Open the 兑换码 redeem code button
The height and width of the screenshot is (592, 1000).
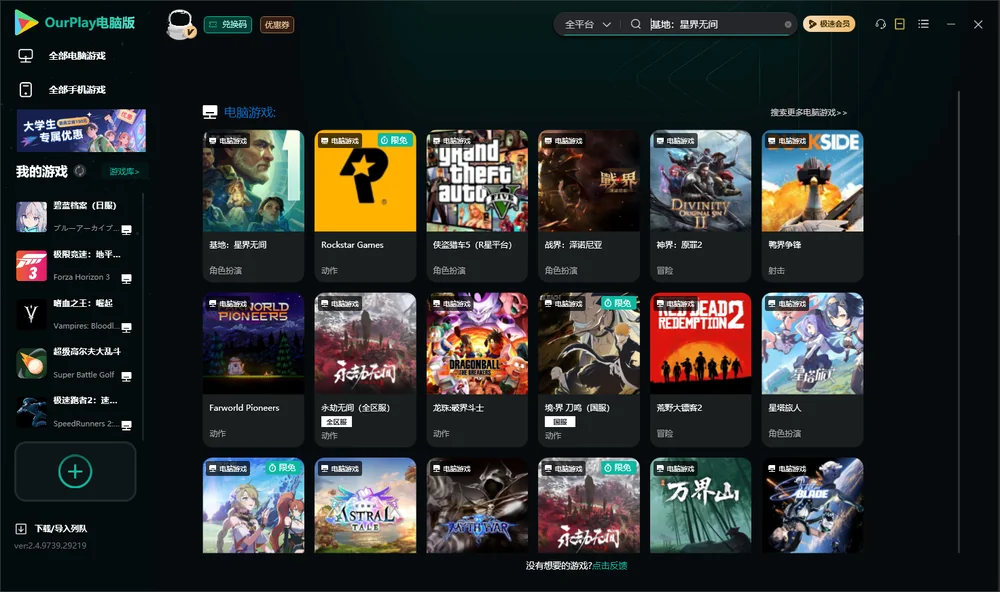(228, 24)
